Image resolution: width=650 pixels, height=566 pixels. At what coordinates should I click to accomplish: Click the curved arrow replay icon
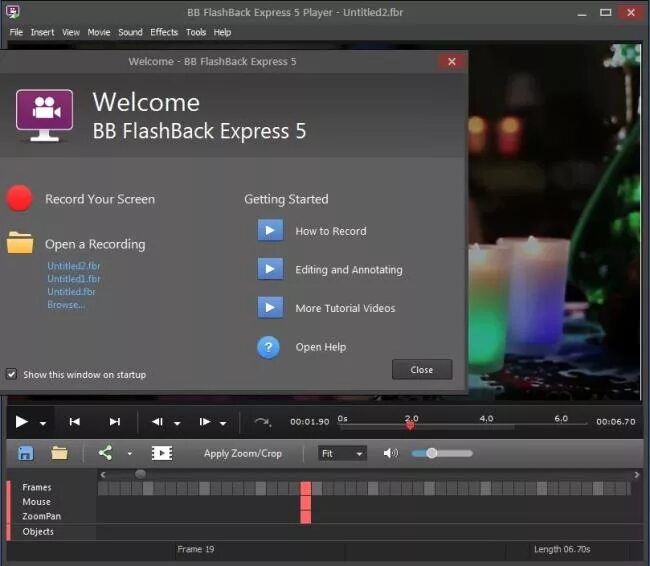[262, 422]
